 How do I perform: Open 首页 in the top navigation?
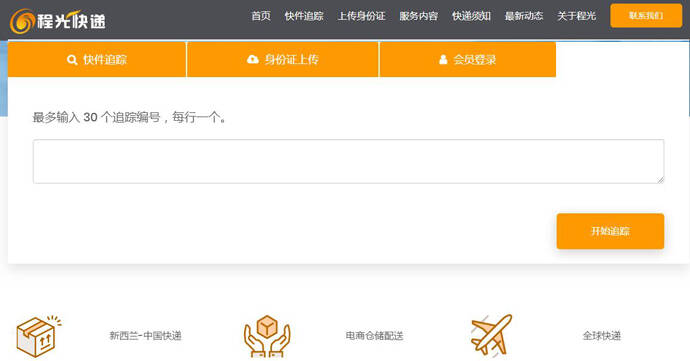(x=261, y=16)
